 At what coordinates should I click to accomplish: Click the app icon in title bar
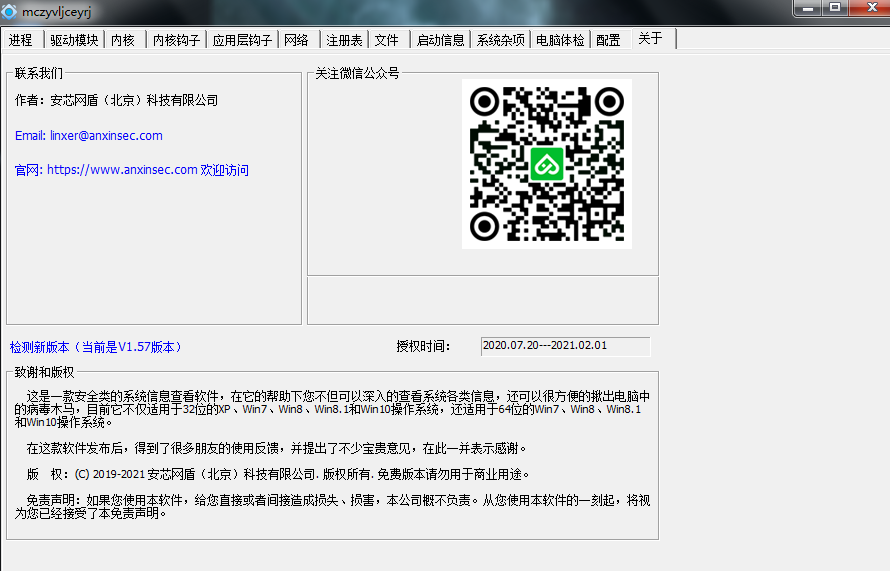coord(9,11)
